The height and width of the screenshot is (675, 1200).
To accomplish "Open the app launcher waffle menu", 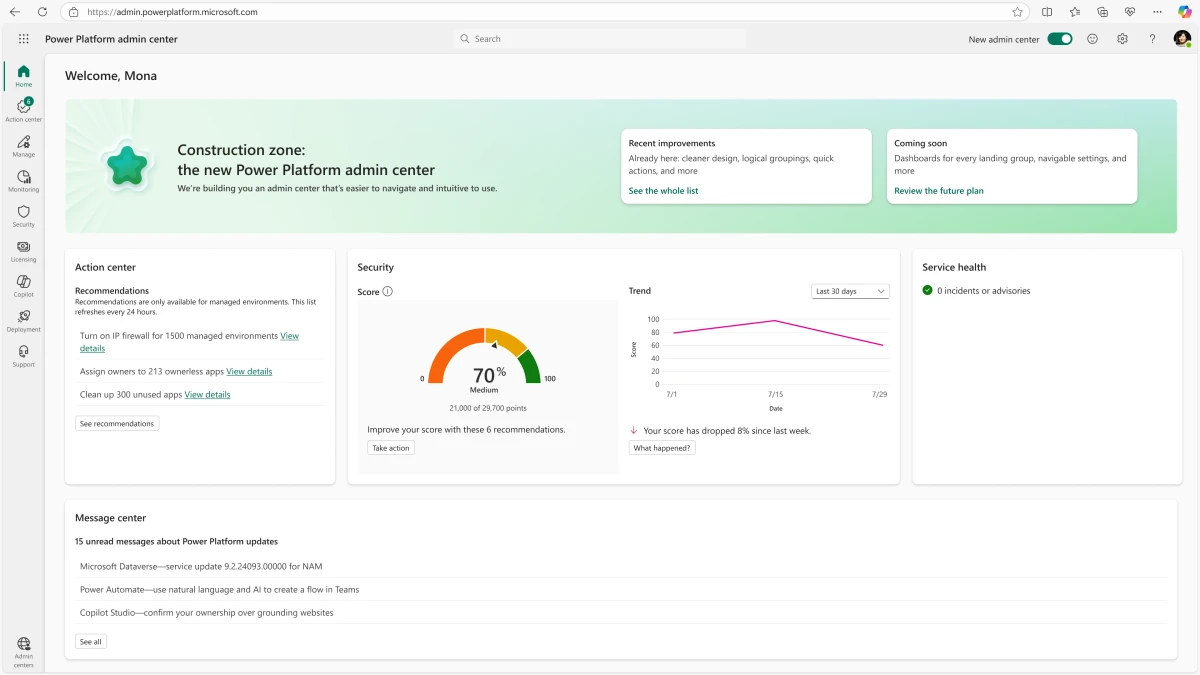I will coord(23,38).
